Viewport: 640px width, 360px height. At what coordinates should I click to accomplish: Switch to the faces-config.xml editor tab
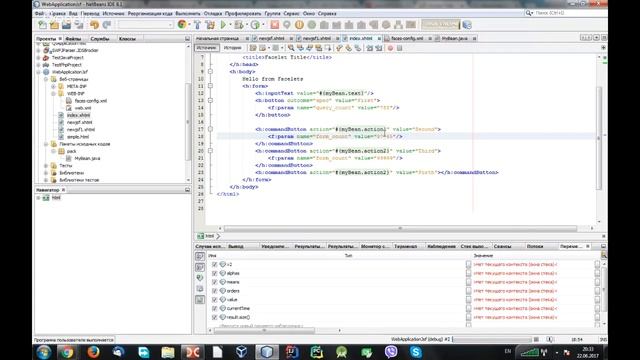[407, 38]
